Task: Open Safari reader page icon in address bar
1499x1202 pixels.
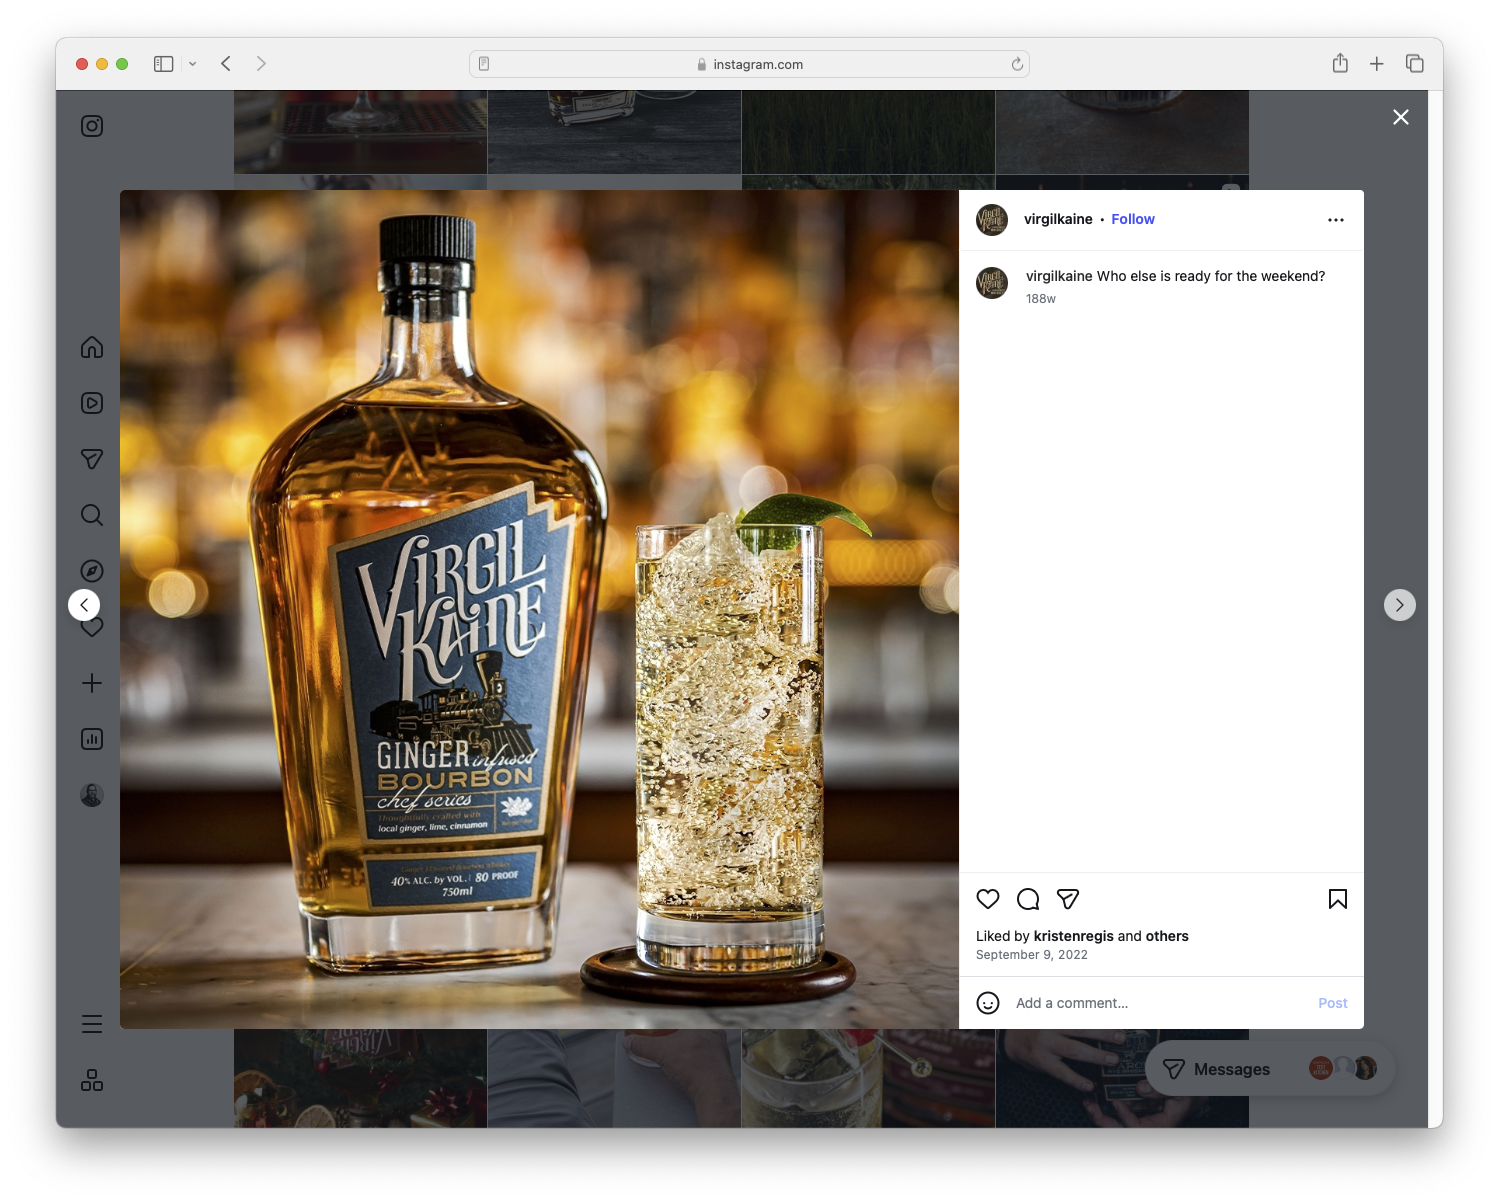Action: 484,64
